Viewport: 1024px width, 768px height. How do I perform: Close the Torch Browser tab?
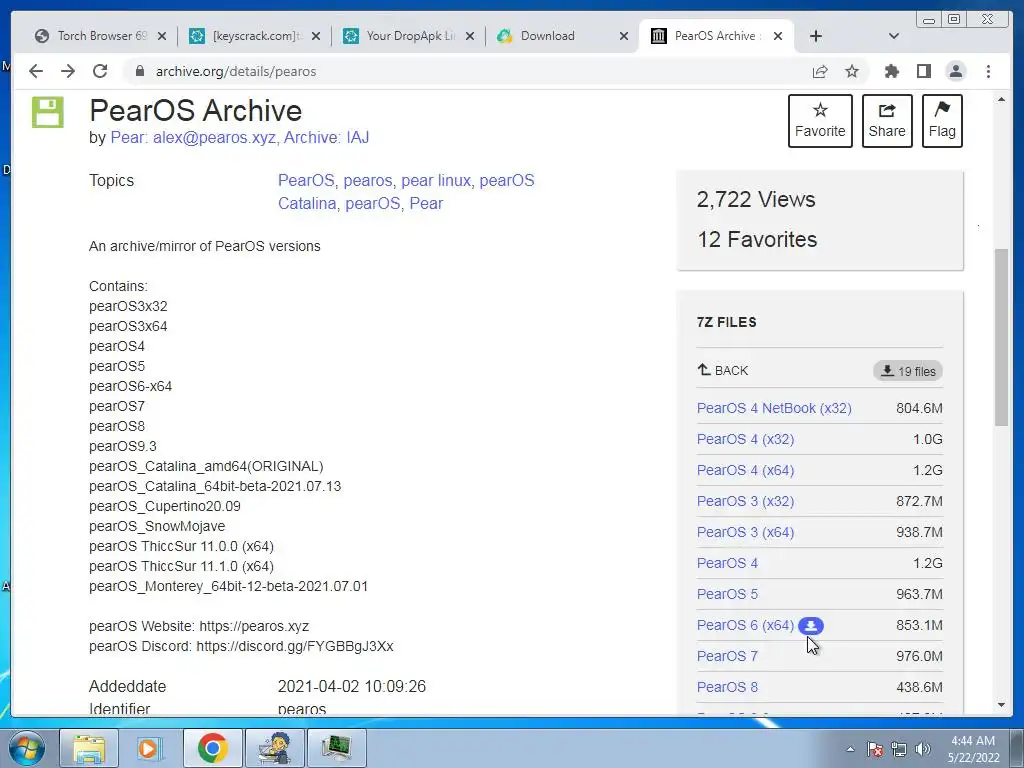(x=162, y=36)
